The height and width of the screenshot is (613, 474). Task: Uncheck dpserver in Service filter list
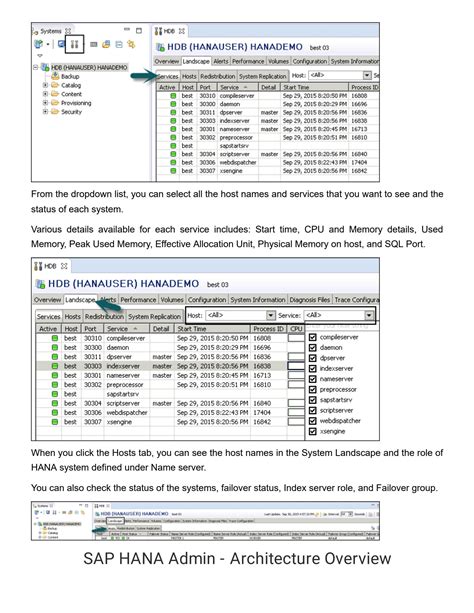312,358
